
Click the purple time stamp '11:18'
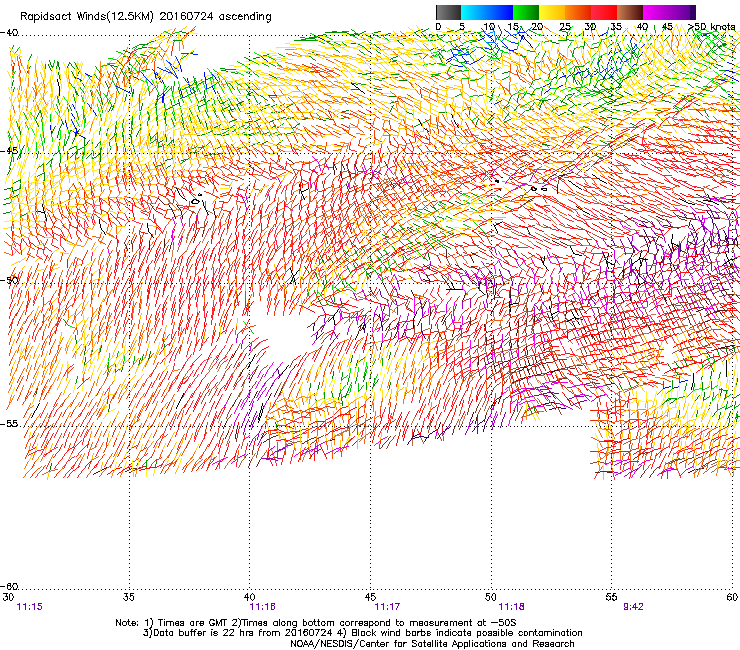512,607
